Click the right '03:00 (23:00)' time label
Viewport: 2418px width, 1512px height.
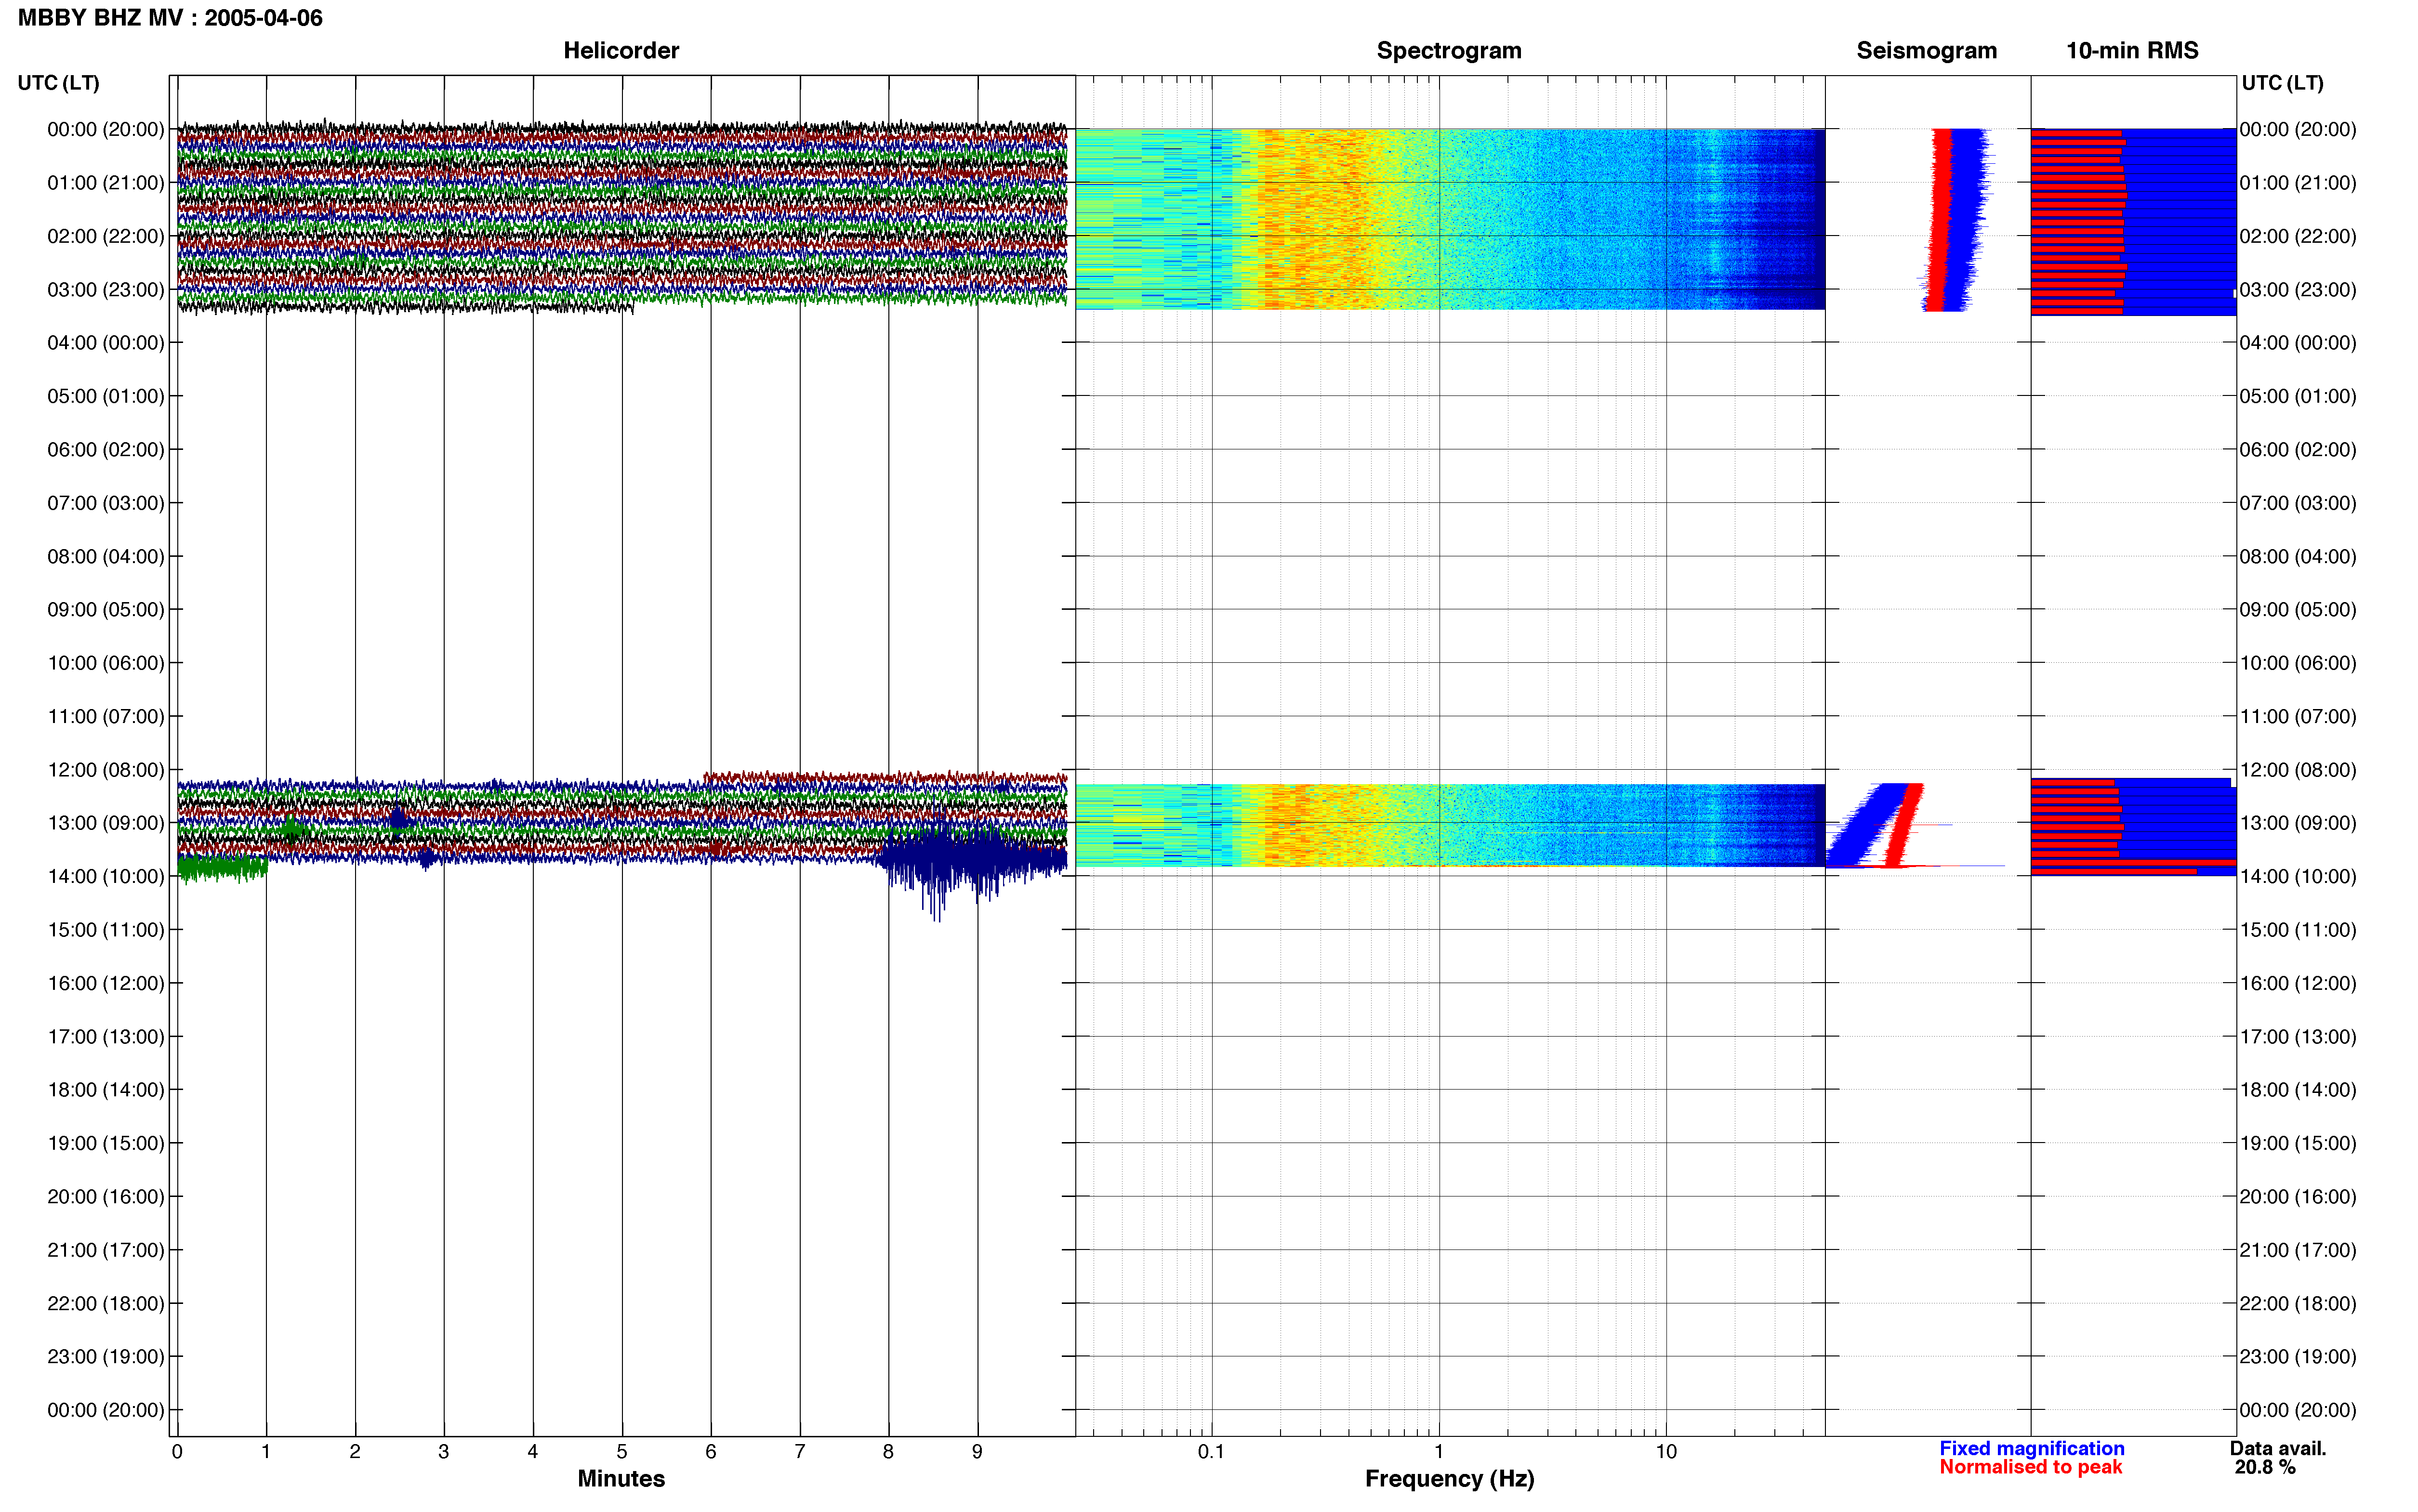coord(2298,290)
